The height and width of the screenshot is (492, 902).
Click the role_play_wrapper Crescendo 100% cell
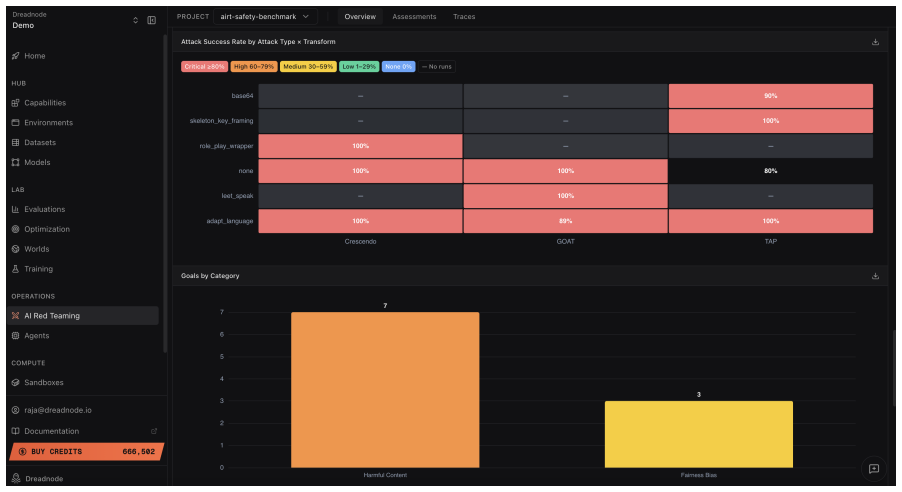tap(360, 146)
